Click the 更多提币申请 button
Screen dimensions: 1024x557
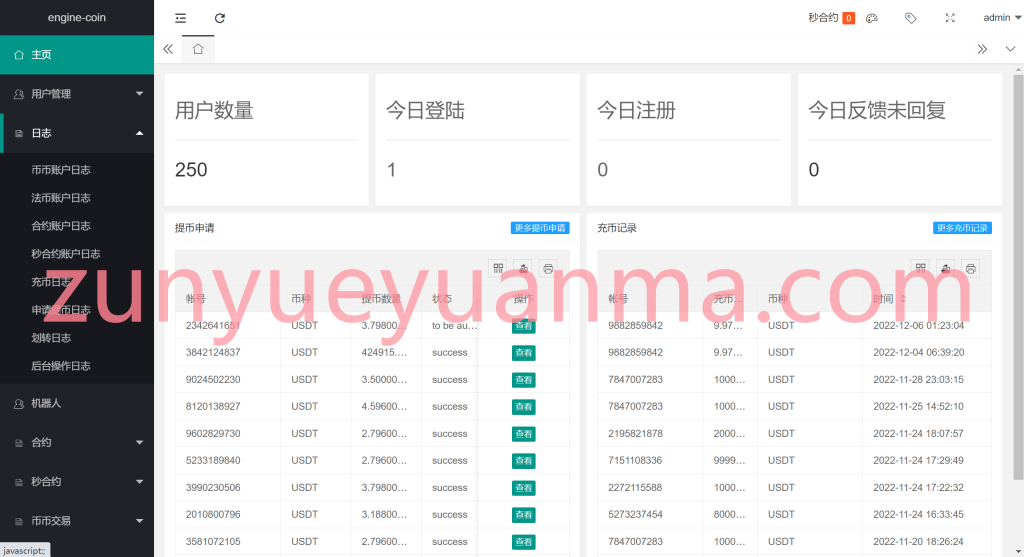coord(540,228)
